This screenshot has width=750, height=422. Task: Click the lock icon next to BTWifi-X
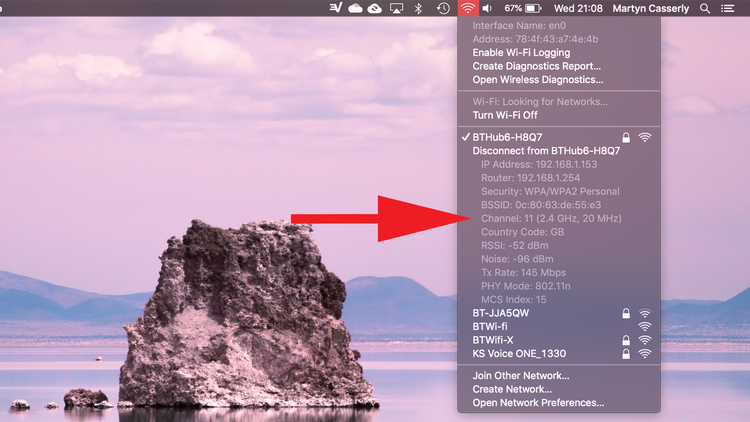click(626, 340)
